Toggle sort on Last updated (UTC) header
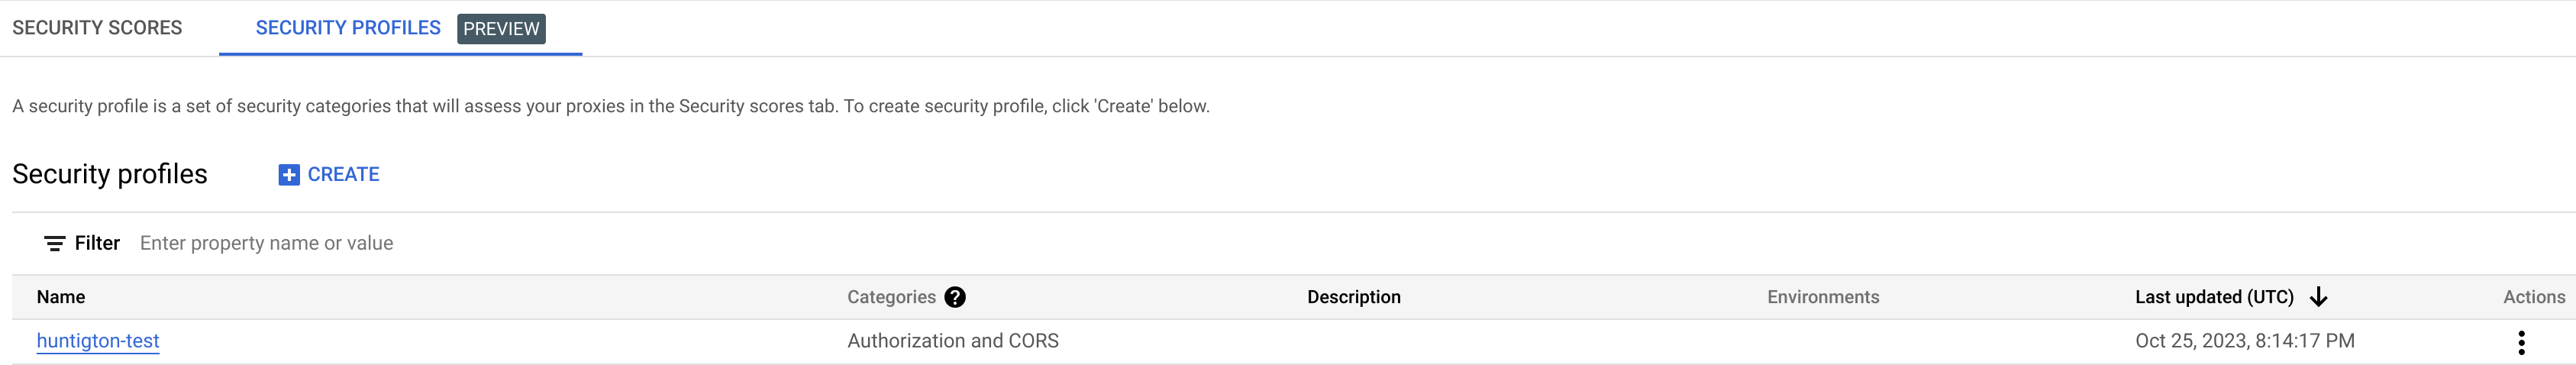 (x=2214, y=297)
